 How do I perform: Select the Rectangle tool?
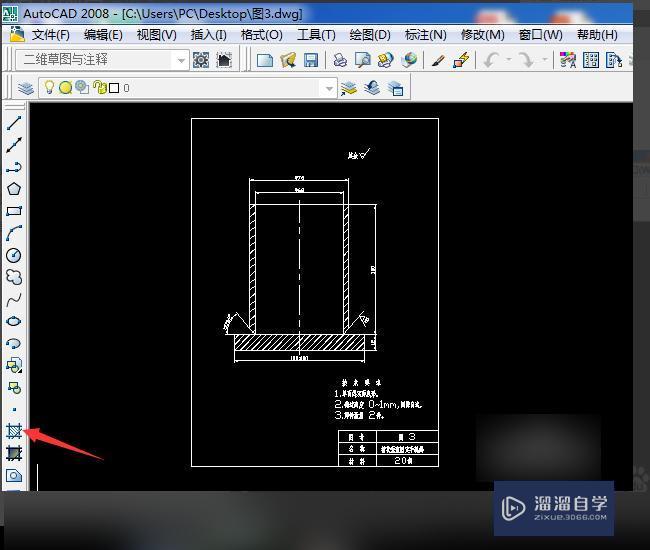pos(14,211)
